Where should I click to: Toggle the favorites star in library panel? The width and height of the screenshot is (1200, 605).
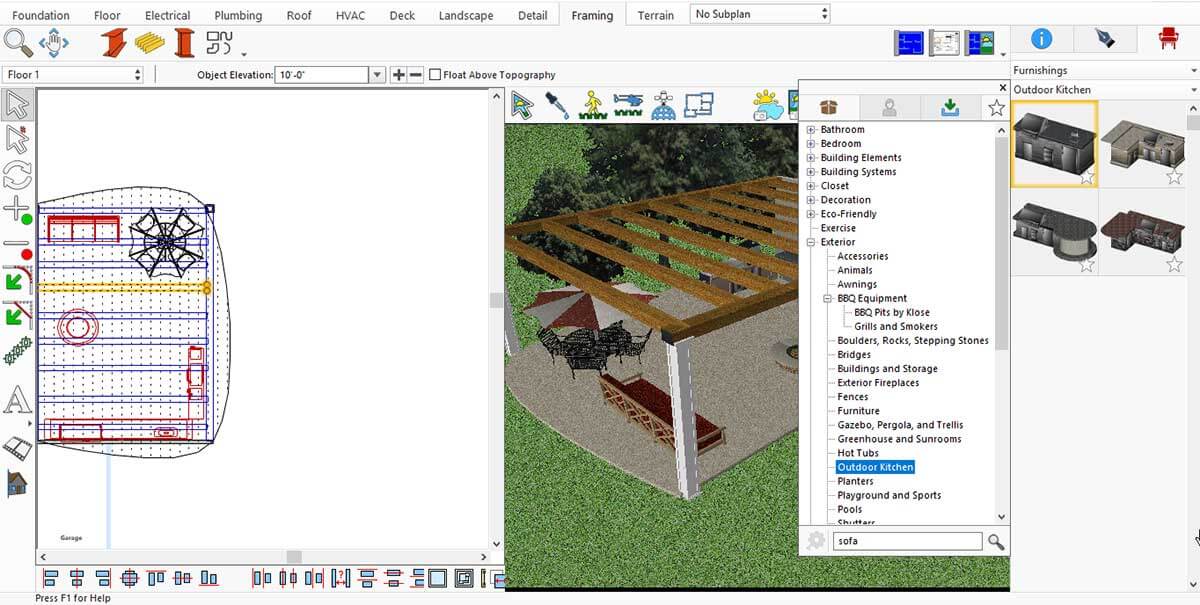coord(996,108)
